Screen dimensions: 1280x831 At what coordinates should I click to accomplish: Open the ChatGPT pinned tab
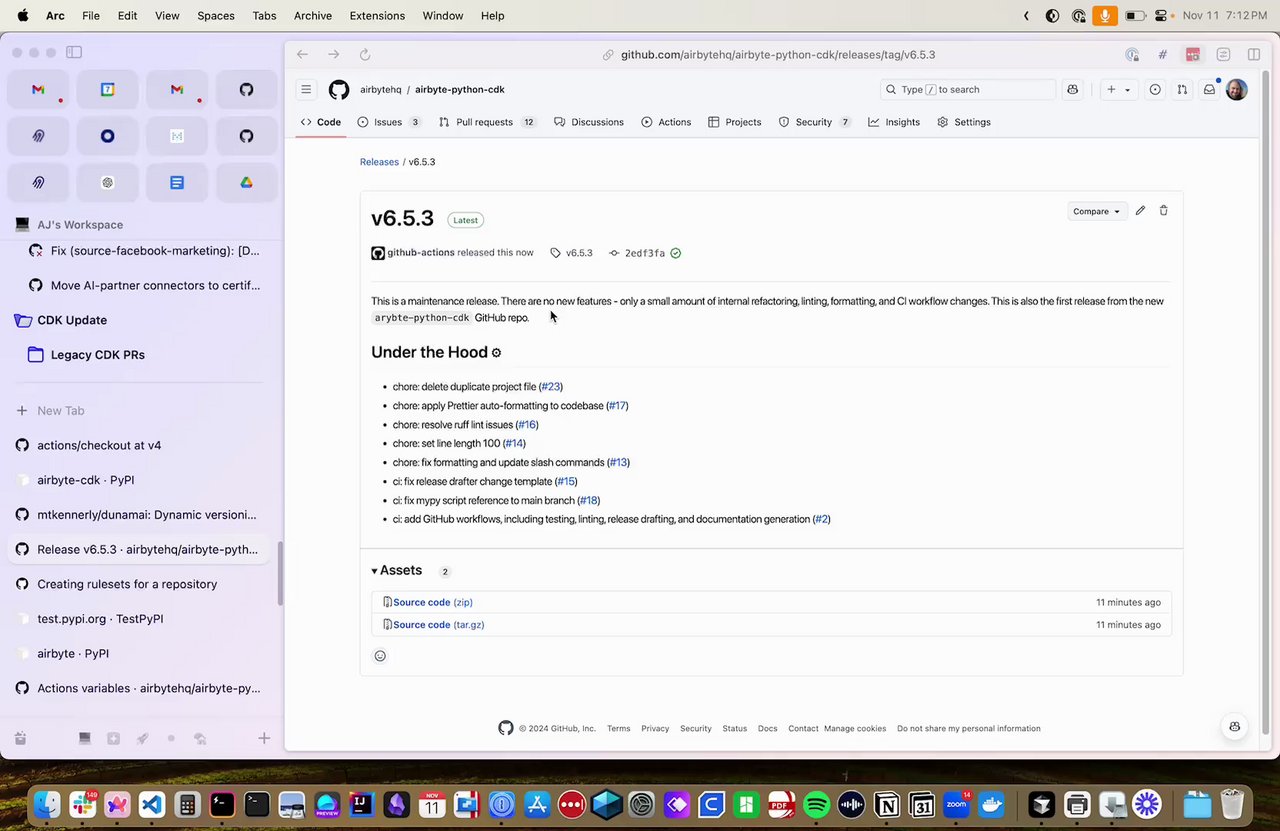[x=107, y=182]
